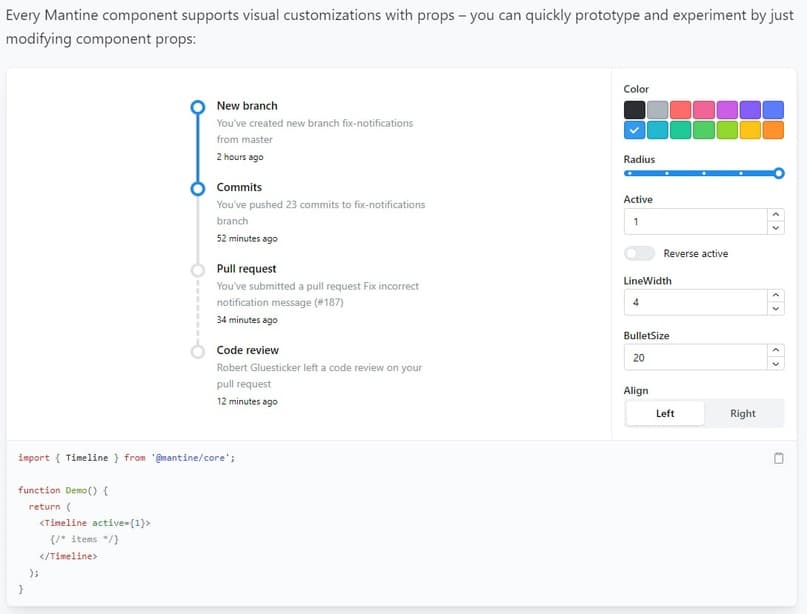
Task: Select the Right align option
Action: 743,414
